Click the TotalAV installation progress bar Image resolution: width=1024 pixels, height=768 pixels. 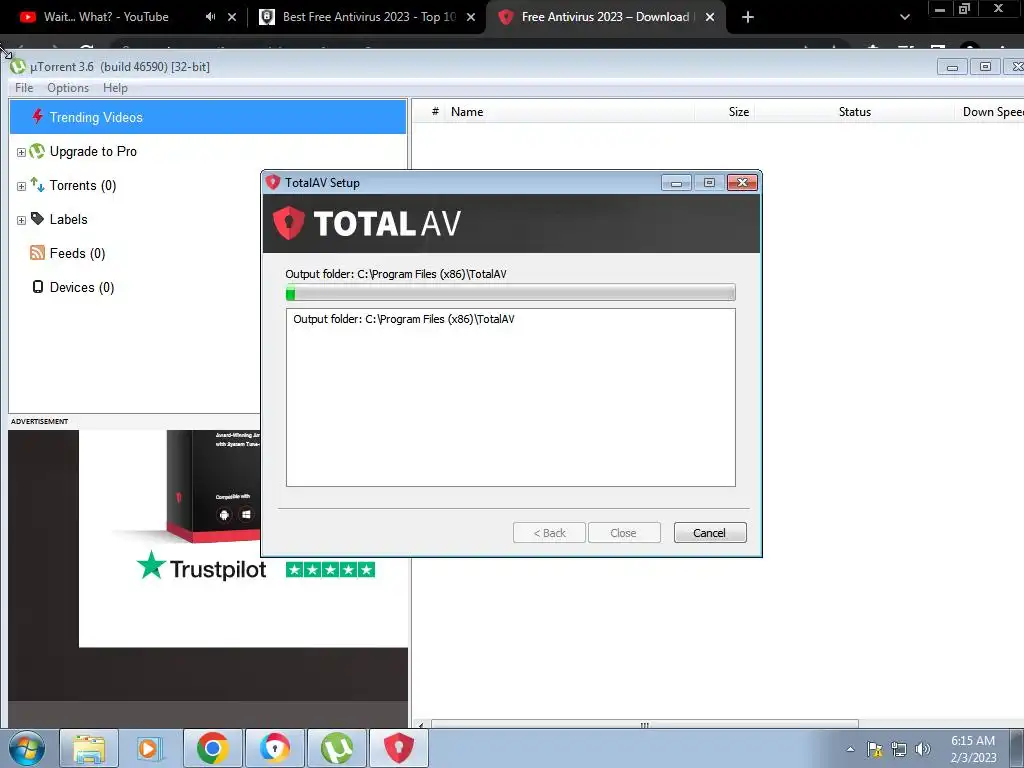511,293
